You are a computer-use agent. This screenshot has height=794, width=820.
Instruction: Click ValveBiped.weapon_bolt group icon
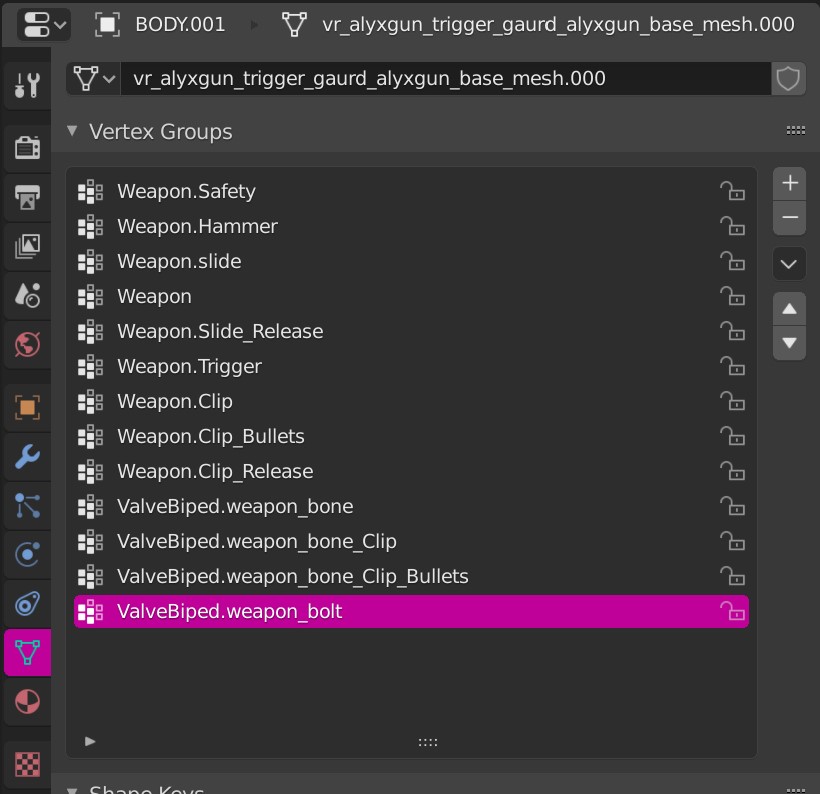90,611
